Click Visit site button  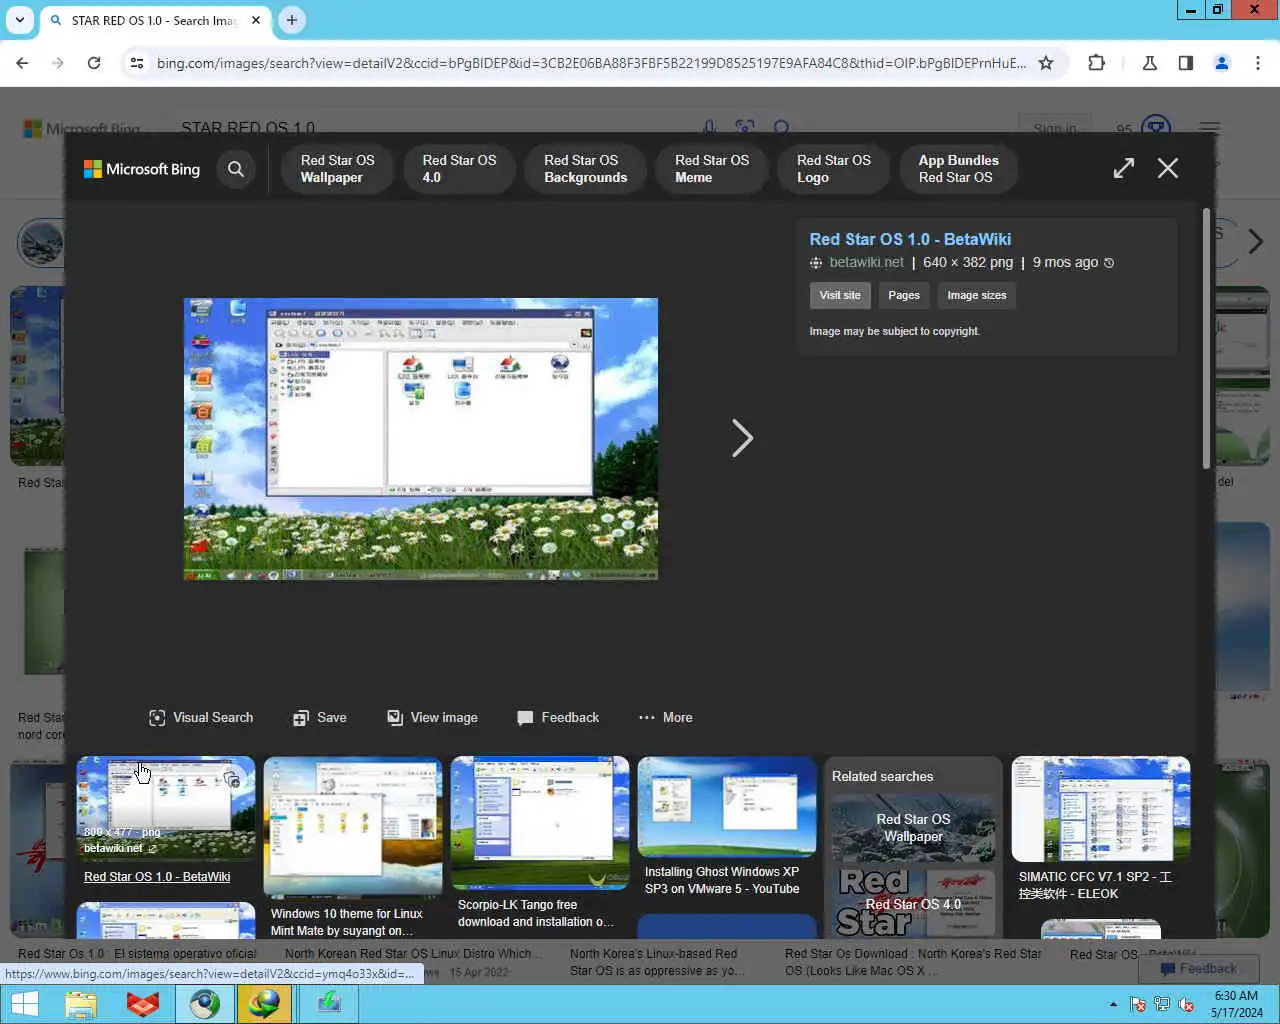coord(840,295)
